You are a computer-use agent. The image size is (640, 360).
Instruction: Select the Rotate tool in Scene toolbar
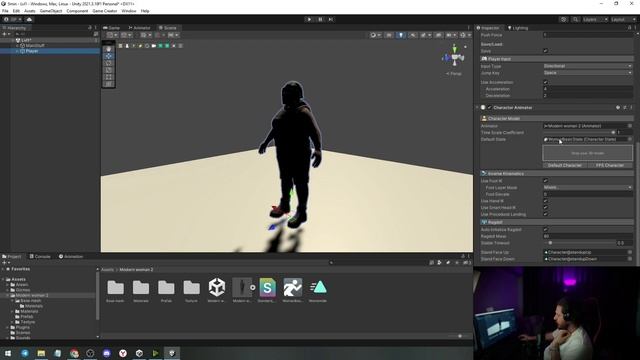[109, 63]
